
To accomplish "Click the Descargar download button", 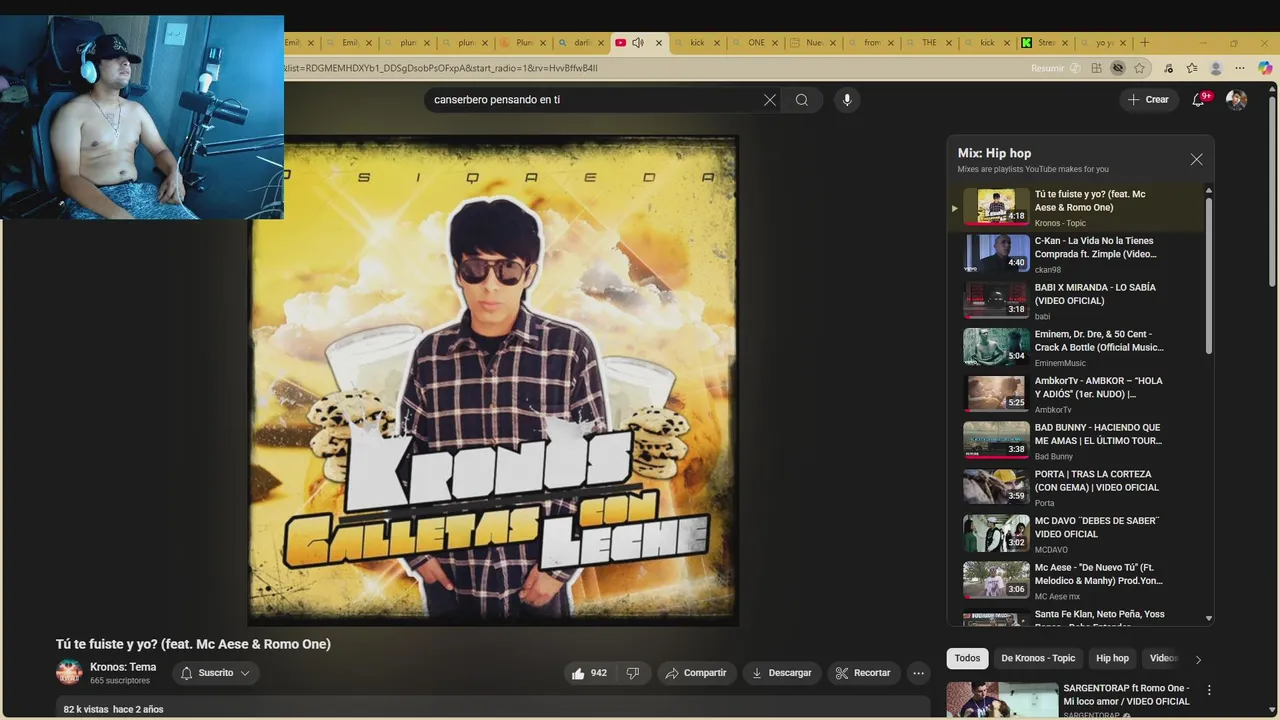I will 781,673.
